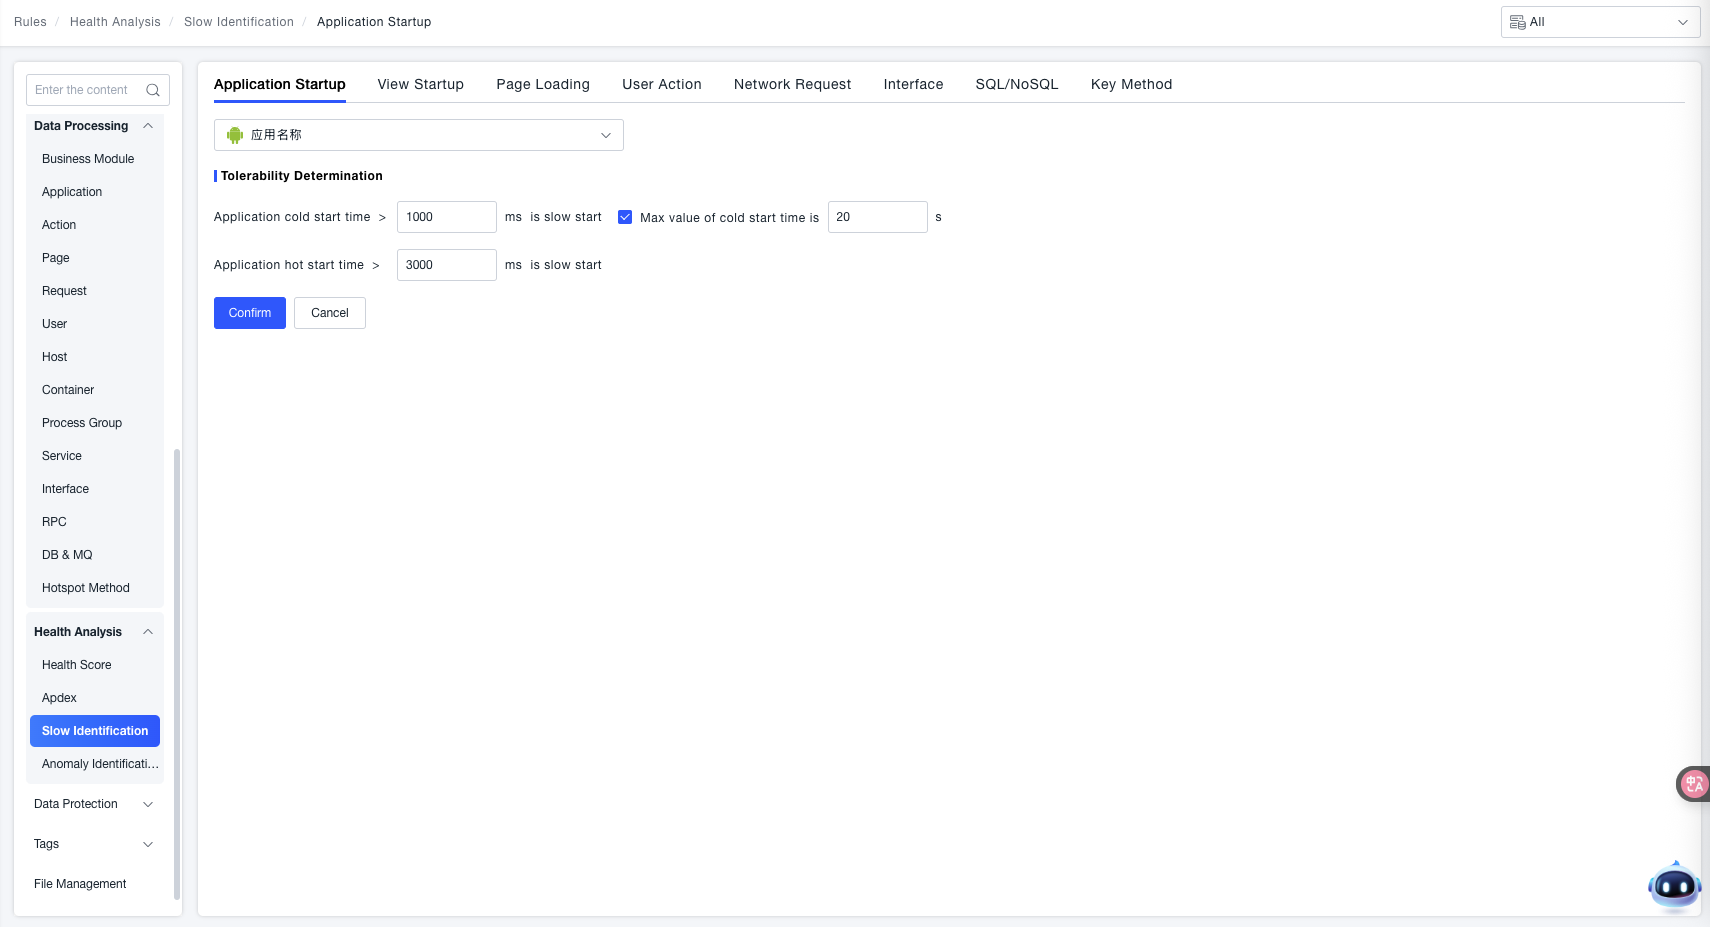
Task: Click the cold start time input field
Action: [x=446, y=217]
